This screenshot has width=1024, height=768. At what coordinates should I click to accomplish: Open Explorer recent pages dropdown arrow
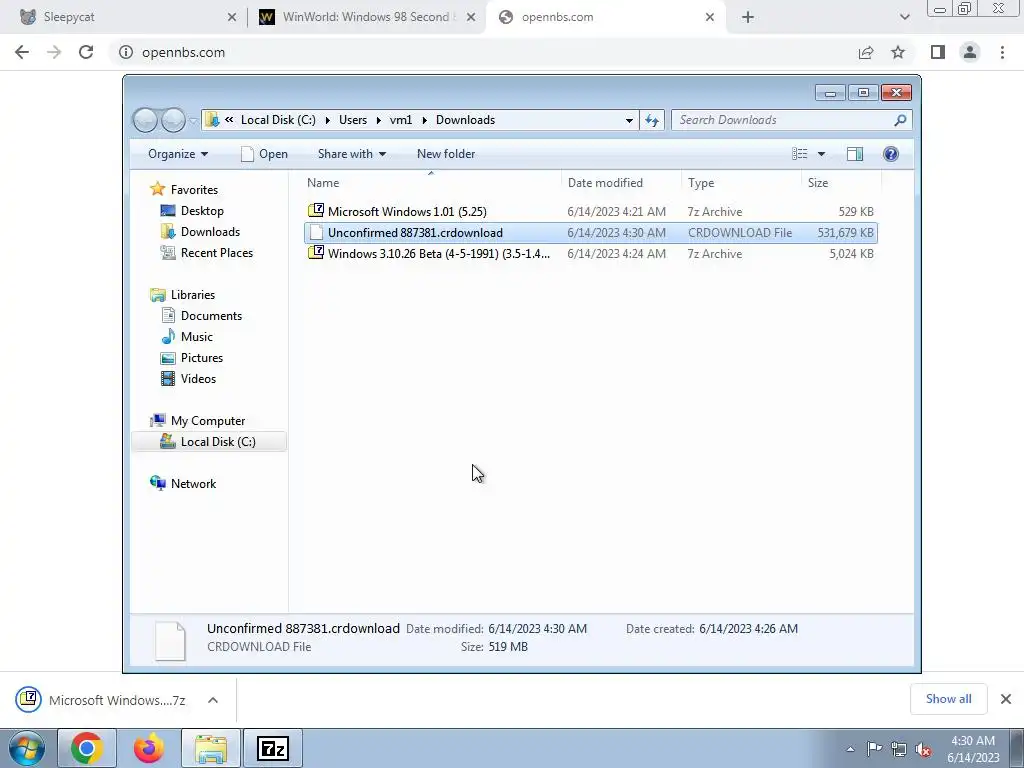[193, 120]
